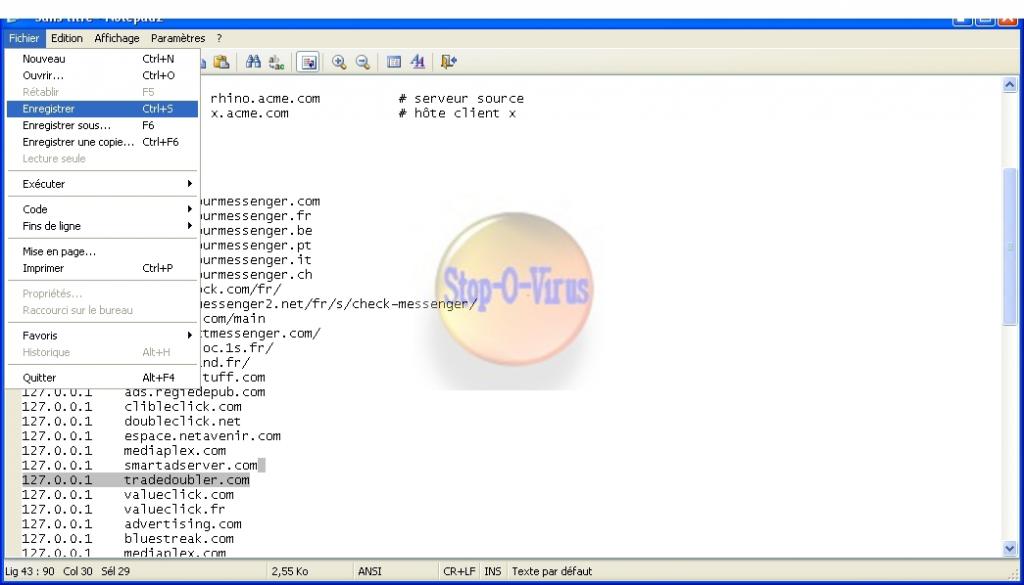Click the disabled Lecture seule entry
The height and width of the screenshot is (585, 1024).
point(102,159)
